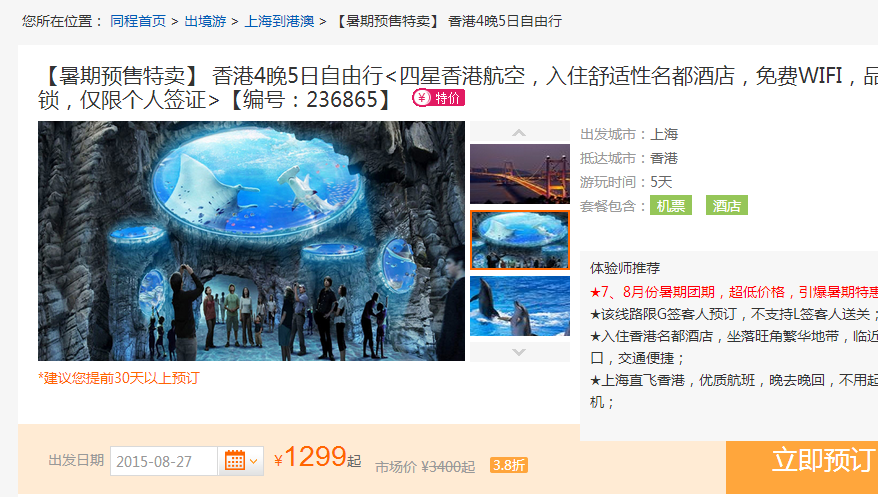Click the ¥1299起 price text
The height and width of the screenshot is (497, 878).
[317, 457]
